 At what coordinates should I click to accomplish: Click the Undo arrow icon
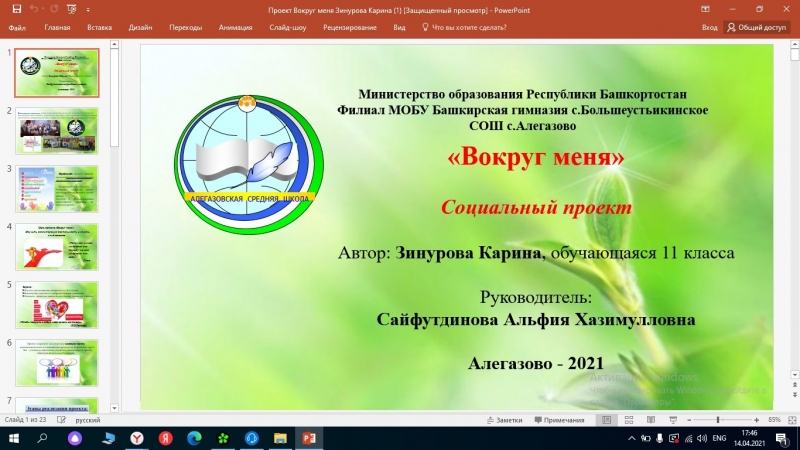click(x=34, y=9)
